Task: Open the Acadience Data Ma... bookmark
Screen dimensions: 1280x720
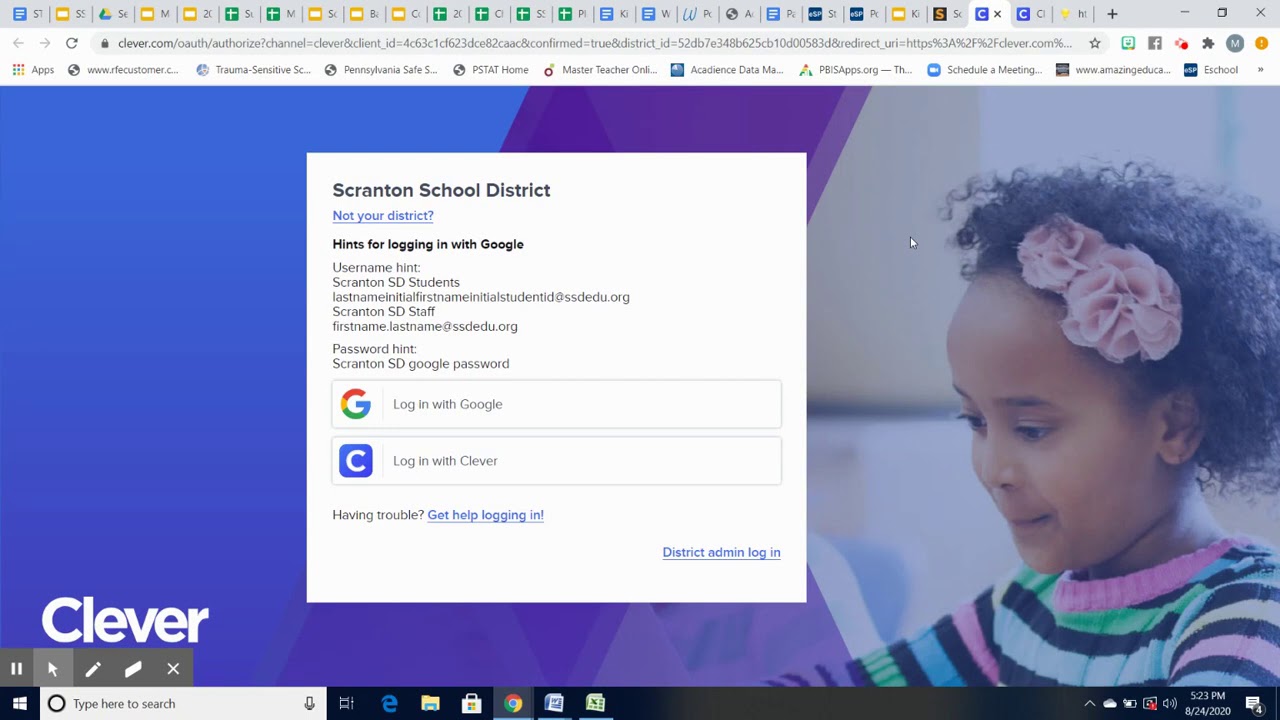Action: point(727,70)
